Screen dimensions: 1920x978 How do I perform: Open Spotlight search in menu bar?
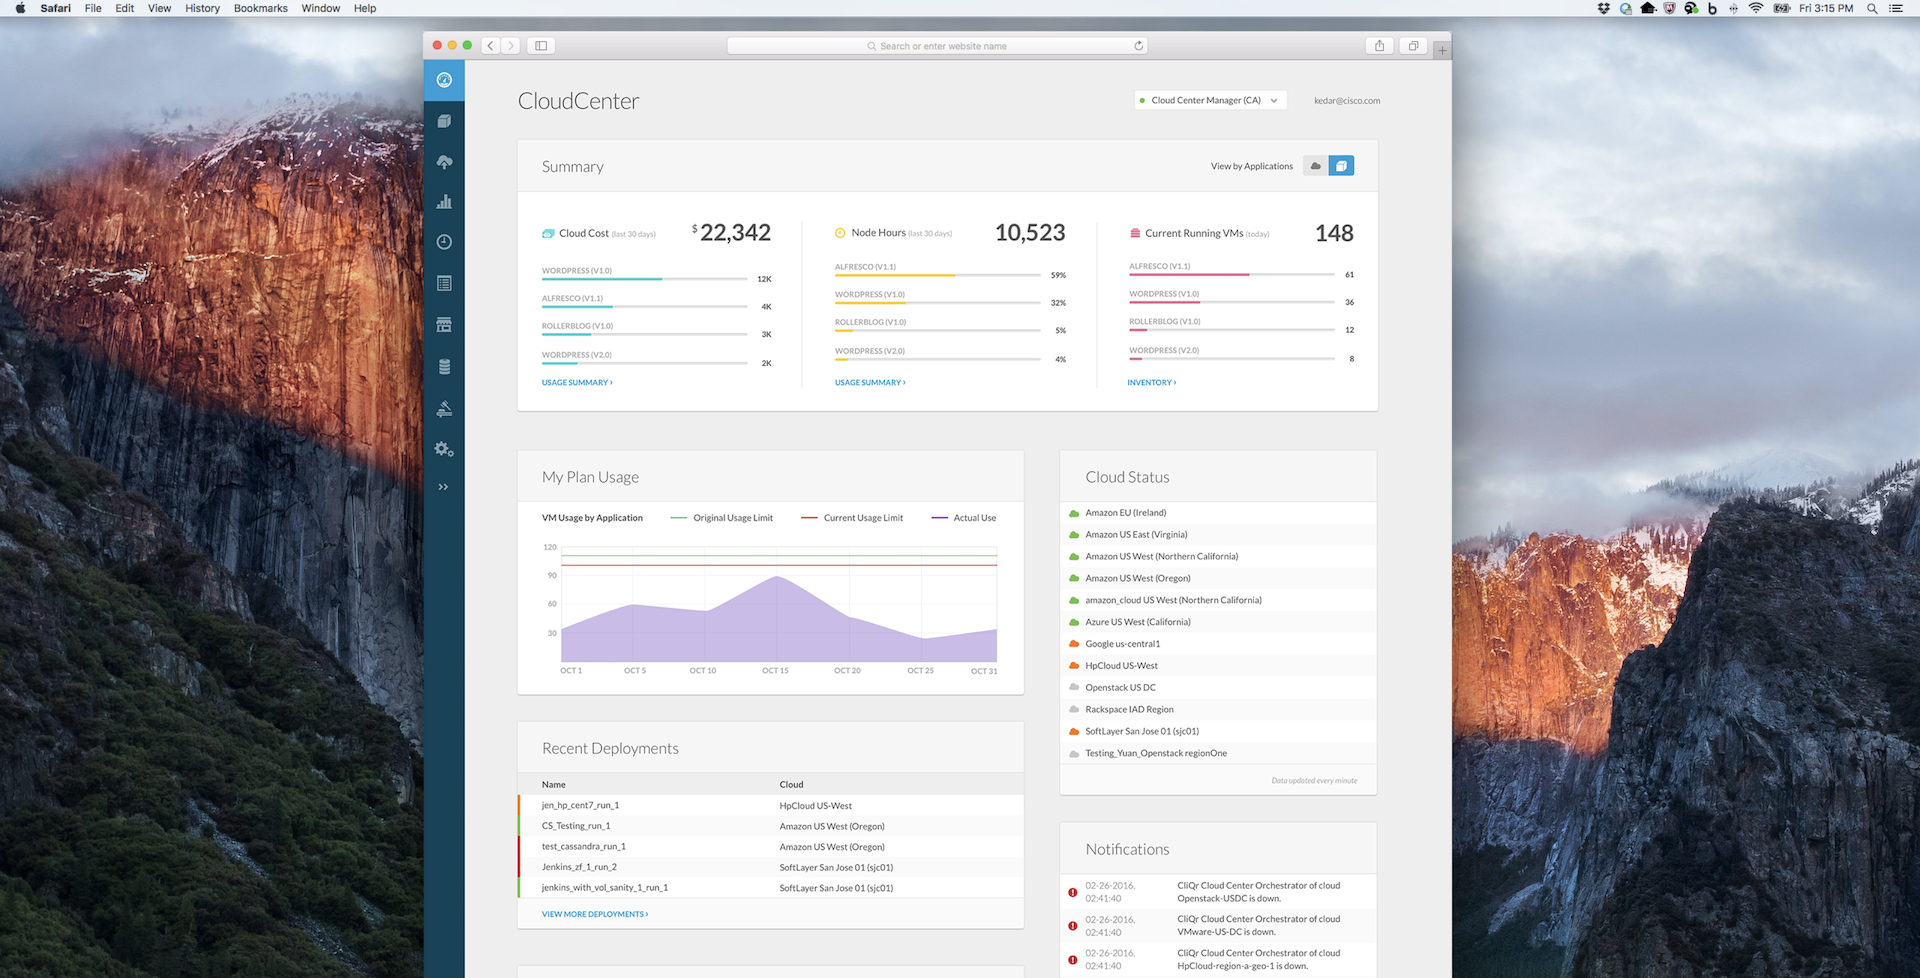pos(1872,8)
